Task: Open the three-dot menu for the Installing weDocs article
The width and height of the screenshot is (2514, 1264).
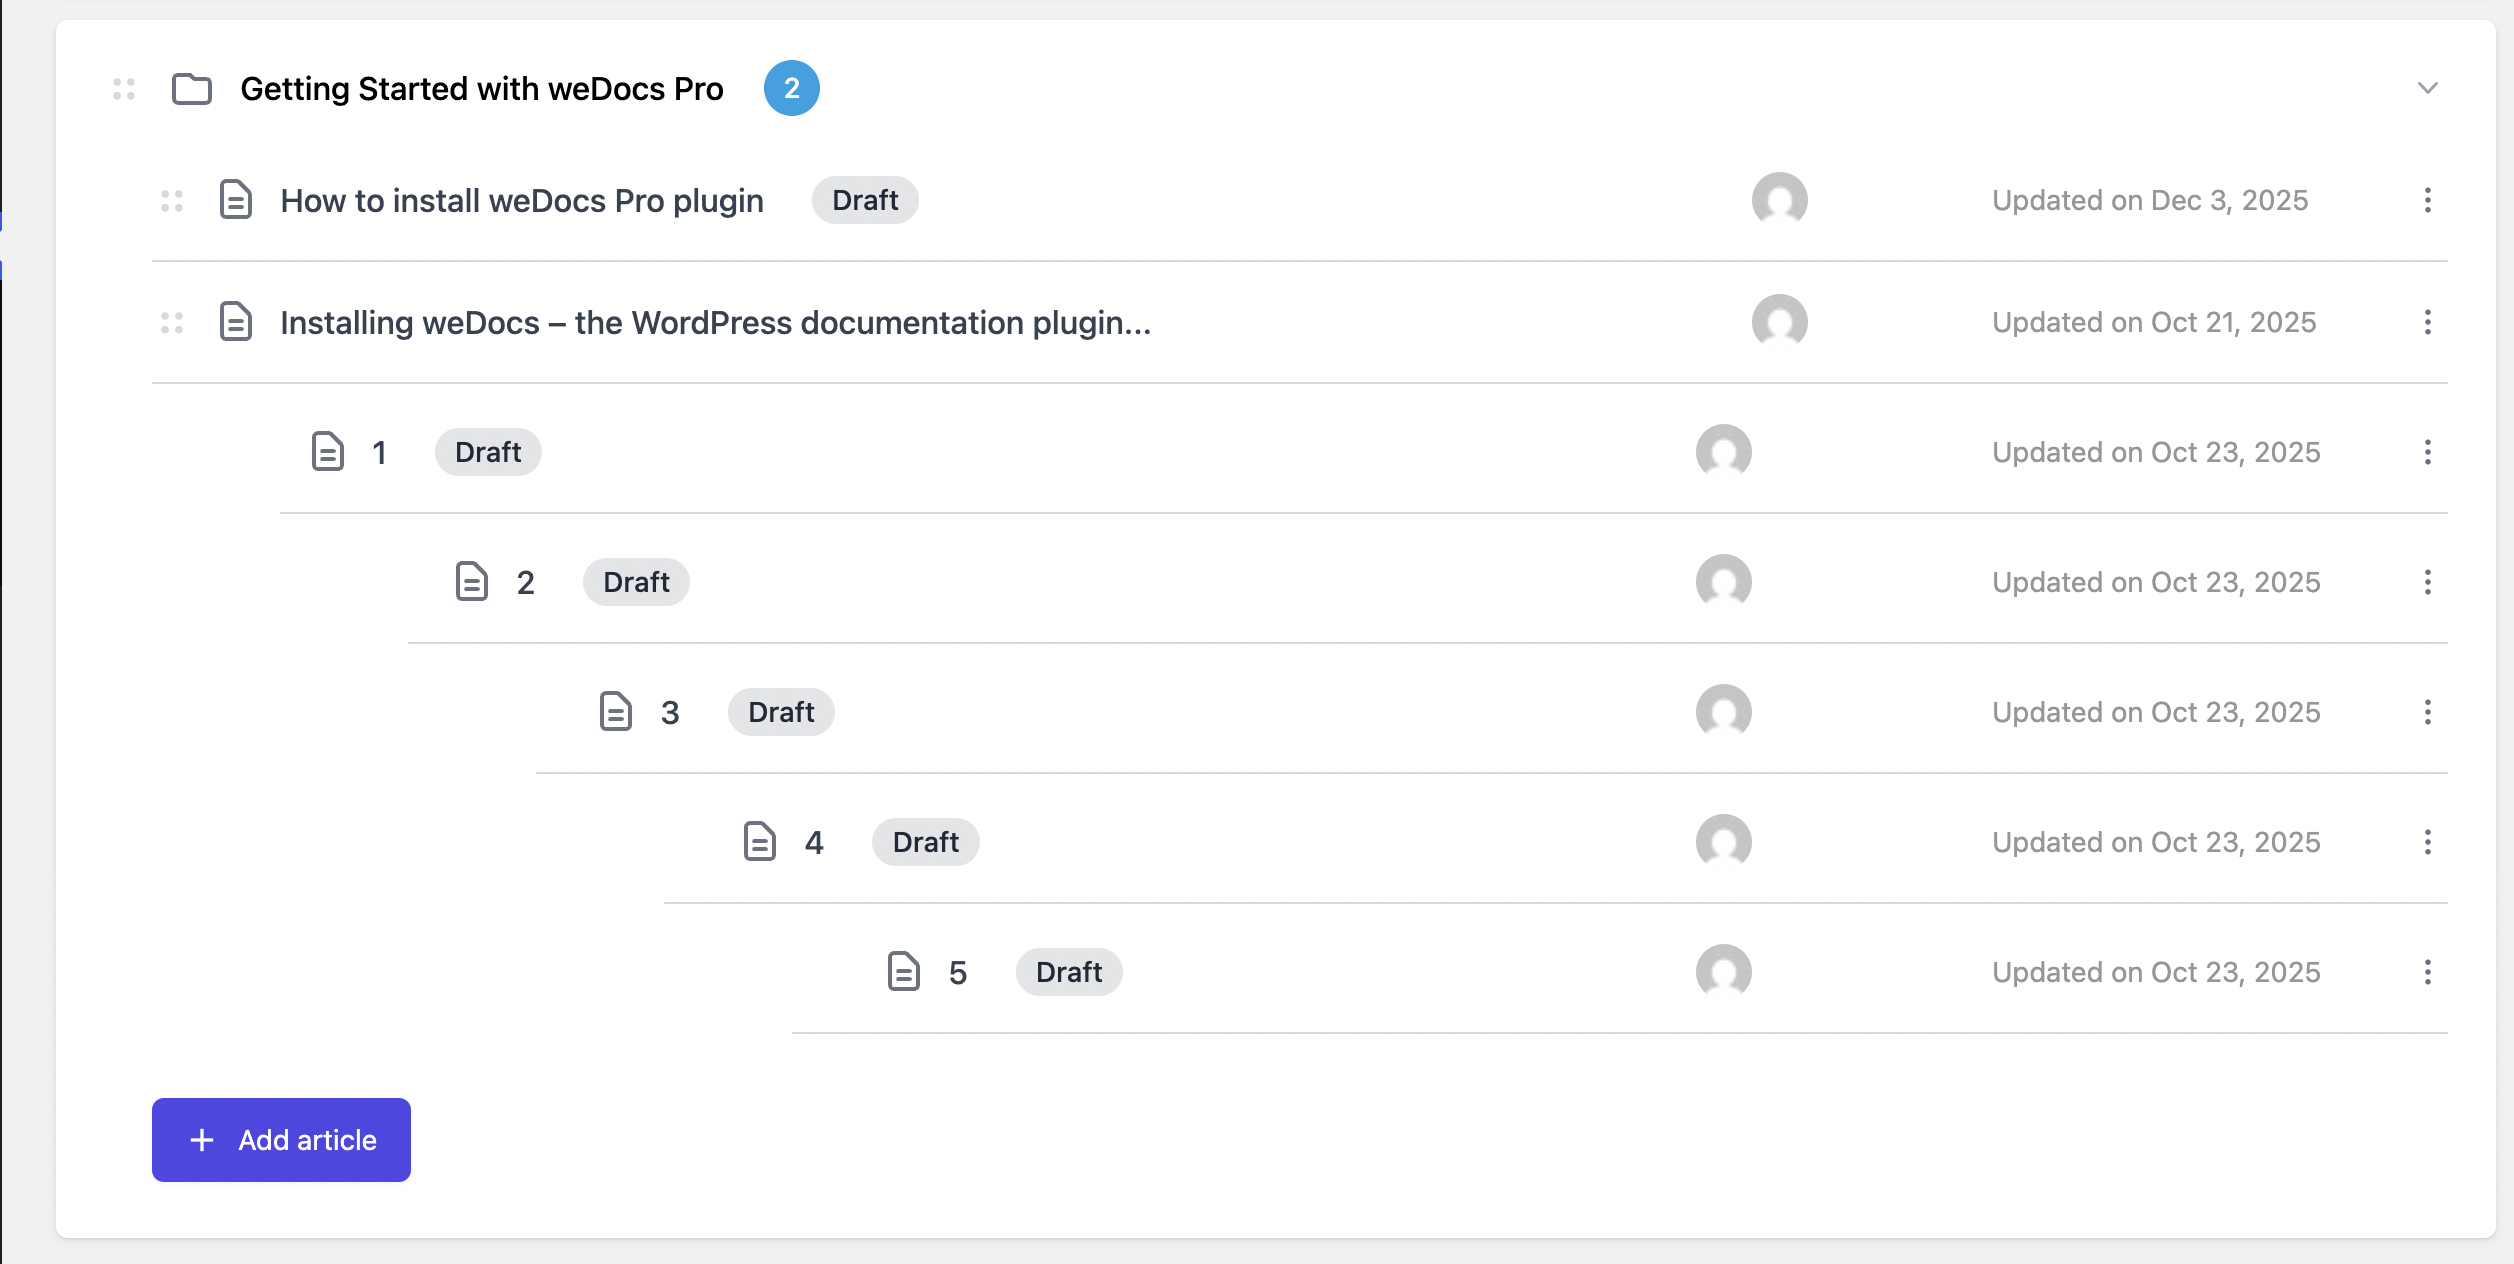Action: tap(2428, 322)
